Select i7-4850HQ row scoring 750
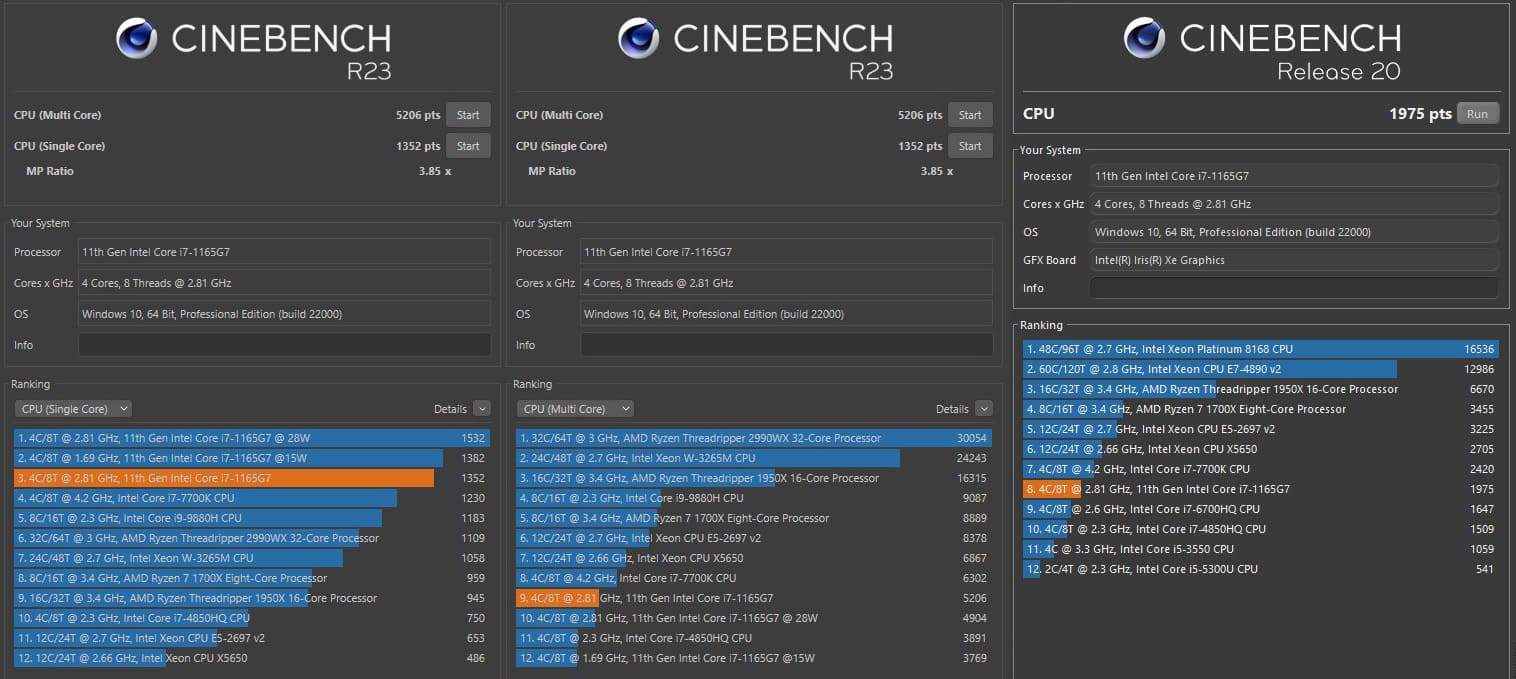This screenshot has width=1516, height=679. (252, 618)
